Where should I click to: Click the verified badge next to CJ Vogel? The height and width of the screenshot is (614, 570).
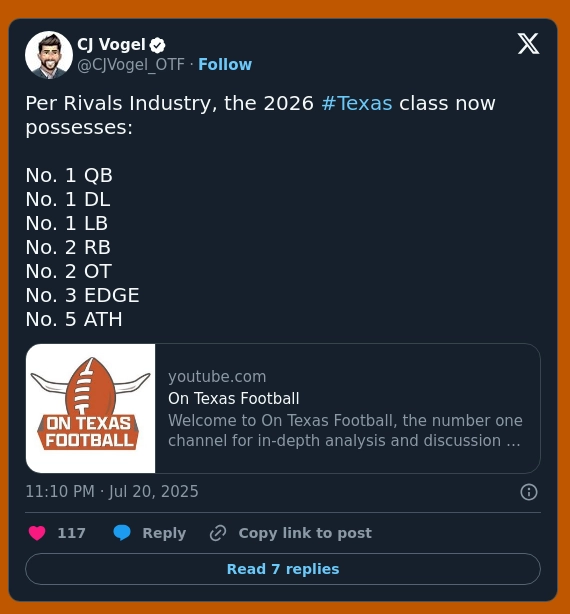pyautogui.click(x=157, y=45)
